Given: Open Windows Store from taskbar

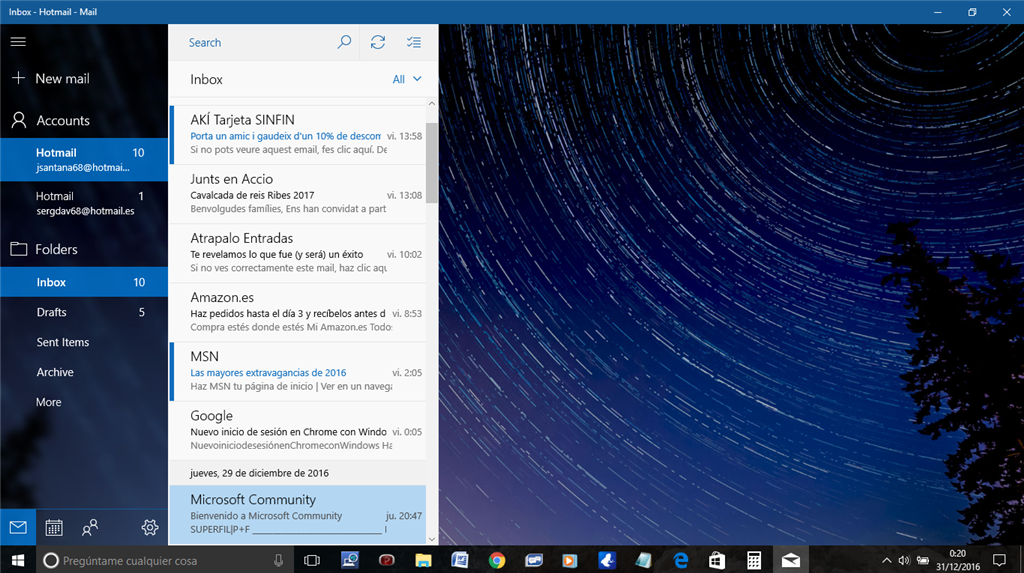Looking at the screenshot, I should point(717,560).
